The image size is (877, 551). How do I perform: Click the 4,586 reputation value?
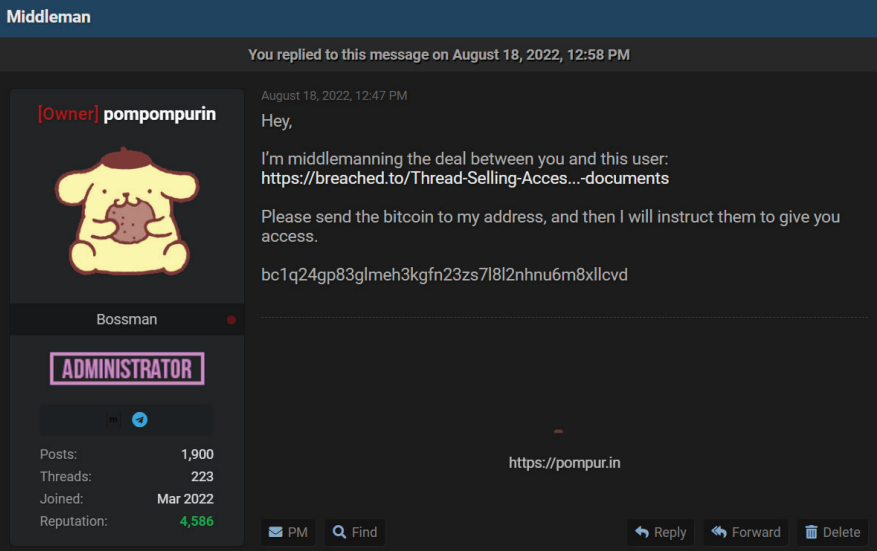click(196, 521)
